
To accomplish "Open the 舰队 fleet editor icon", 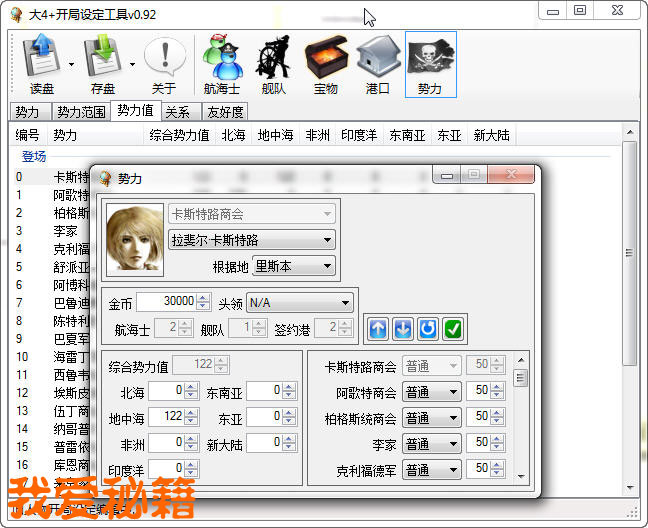I will pos(274,58).
